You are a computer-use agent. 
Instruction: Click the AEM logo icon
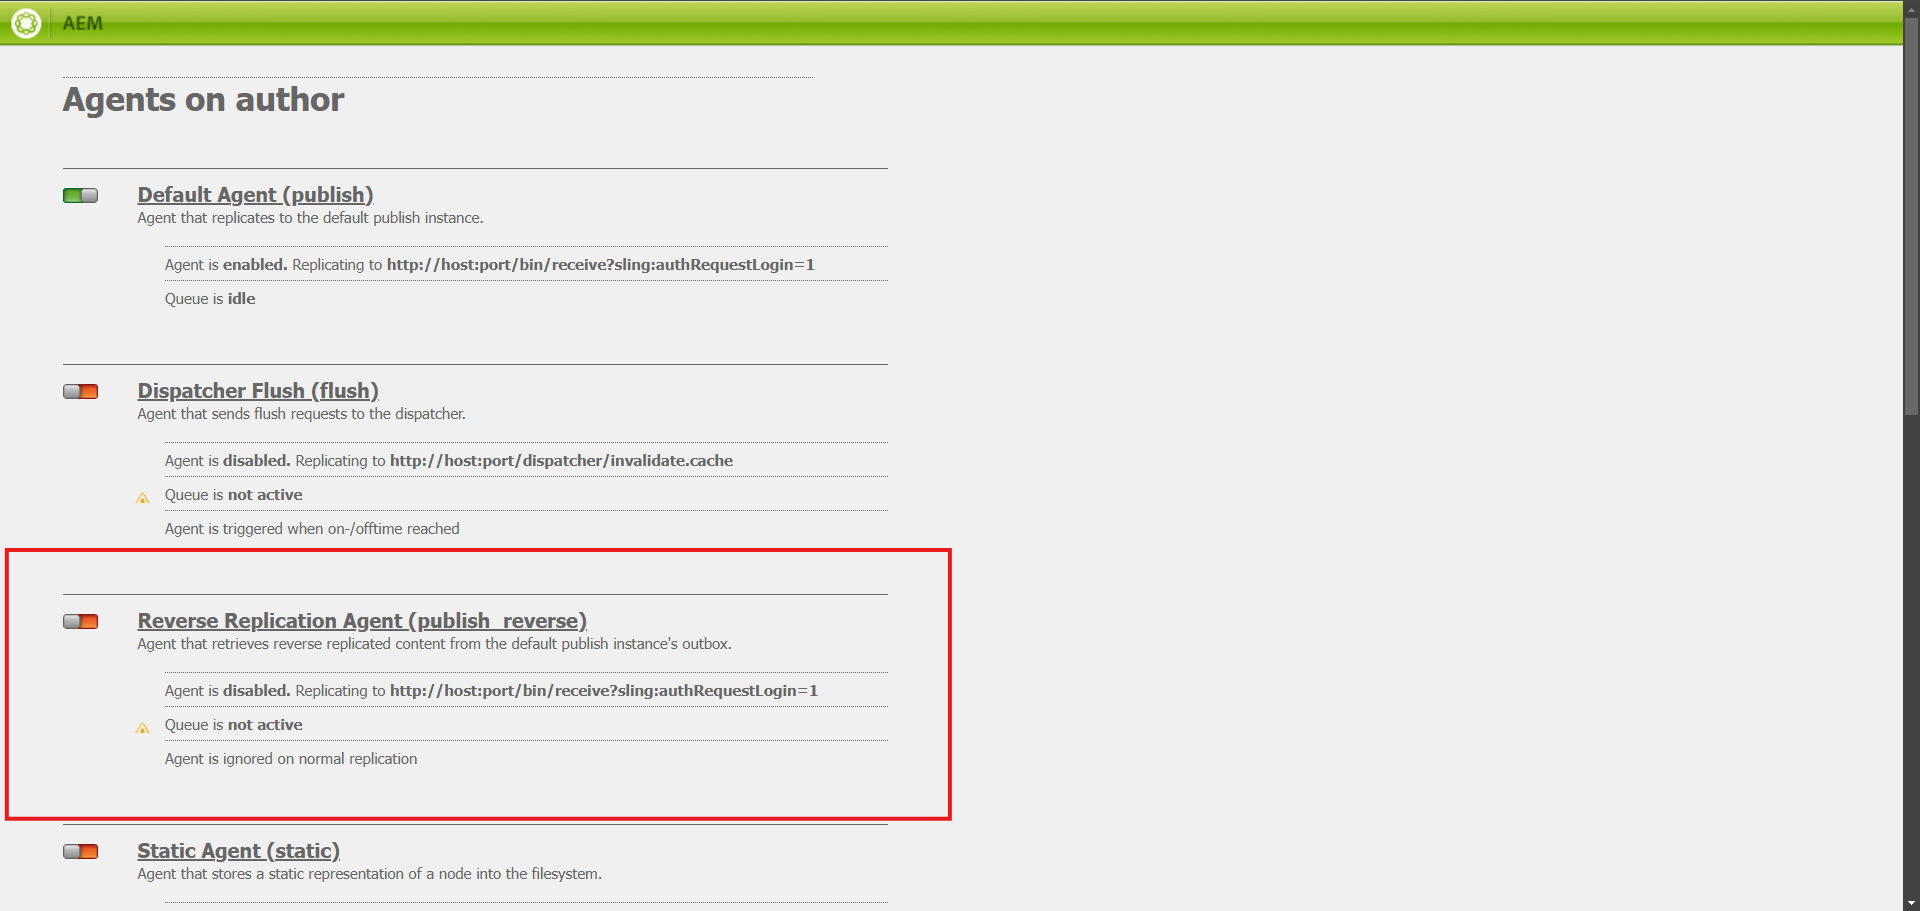click(x=26, y=22)
